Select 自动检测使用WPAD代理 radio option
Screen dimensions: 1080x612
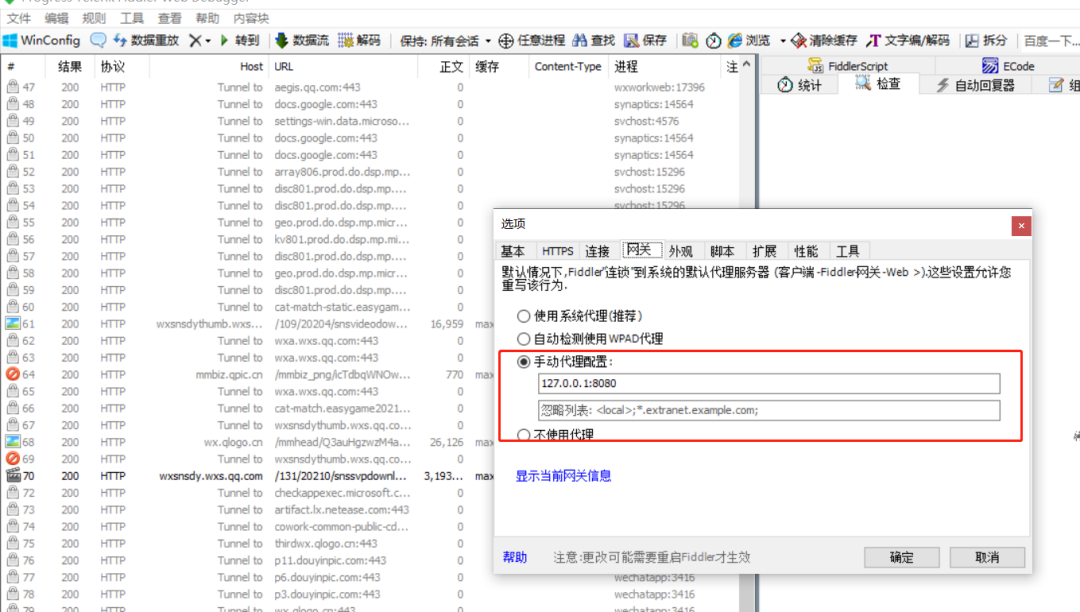[523, 339]
